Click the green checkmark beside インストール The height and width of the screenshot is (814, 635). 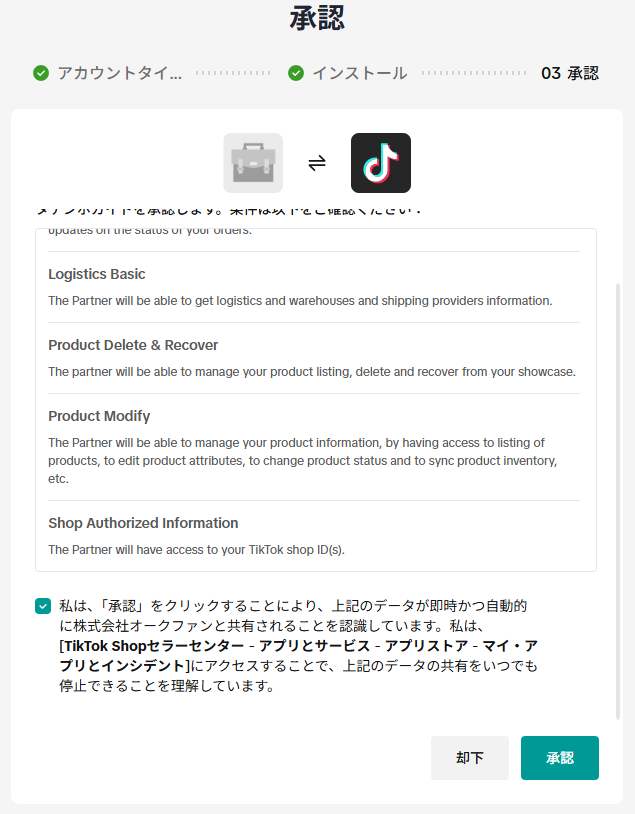pyautogui.click(x=296, y=73)
